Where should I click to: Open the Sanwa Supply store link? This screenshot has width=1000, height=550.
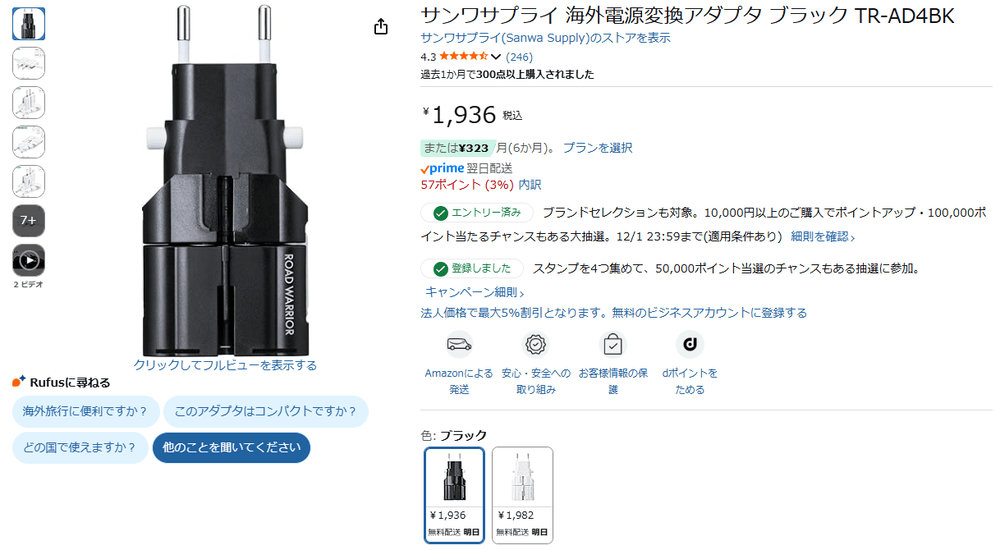point(545,38)
